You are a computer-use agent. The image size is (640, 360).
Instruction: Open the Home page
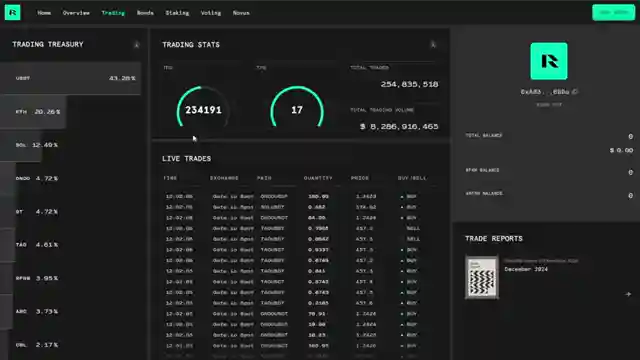click(44, 13)
